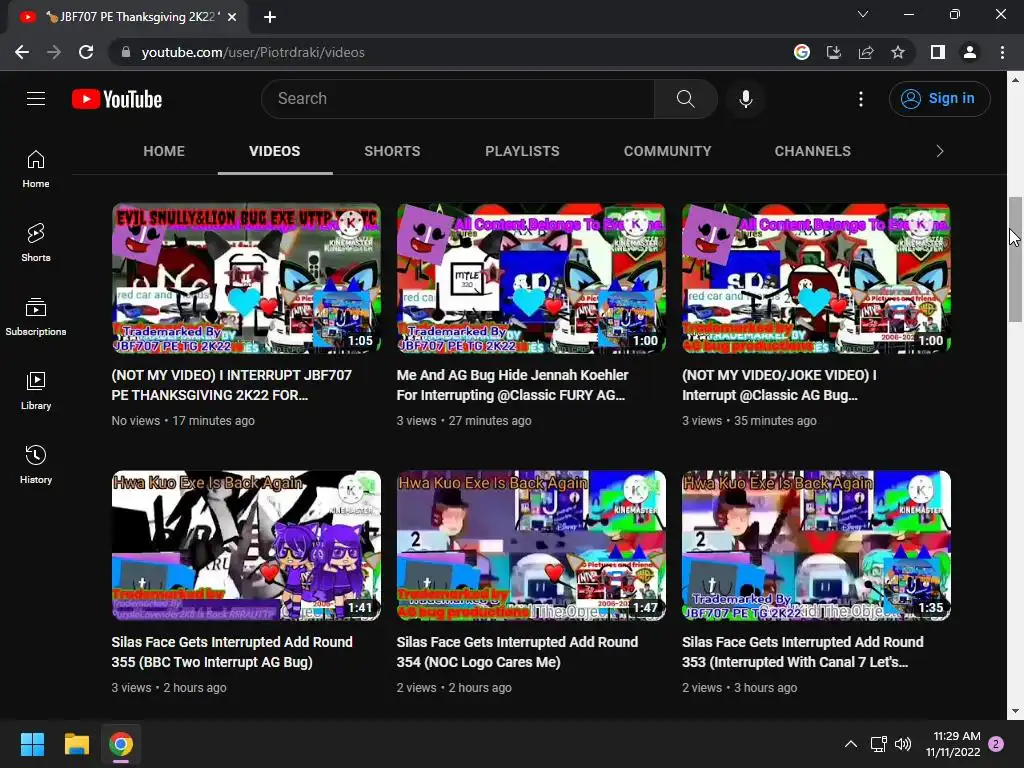Screen dimensions: 1024x768
Task: Switch to HOME channel tab
Action: pos(164,151)
